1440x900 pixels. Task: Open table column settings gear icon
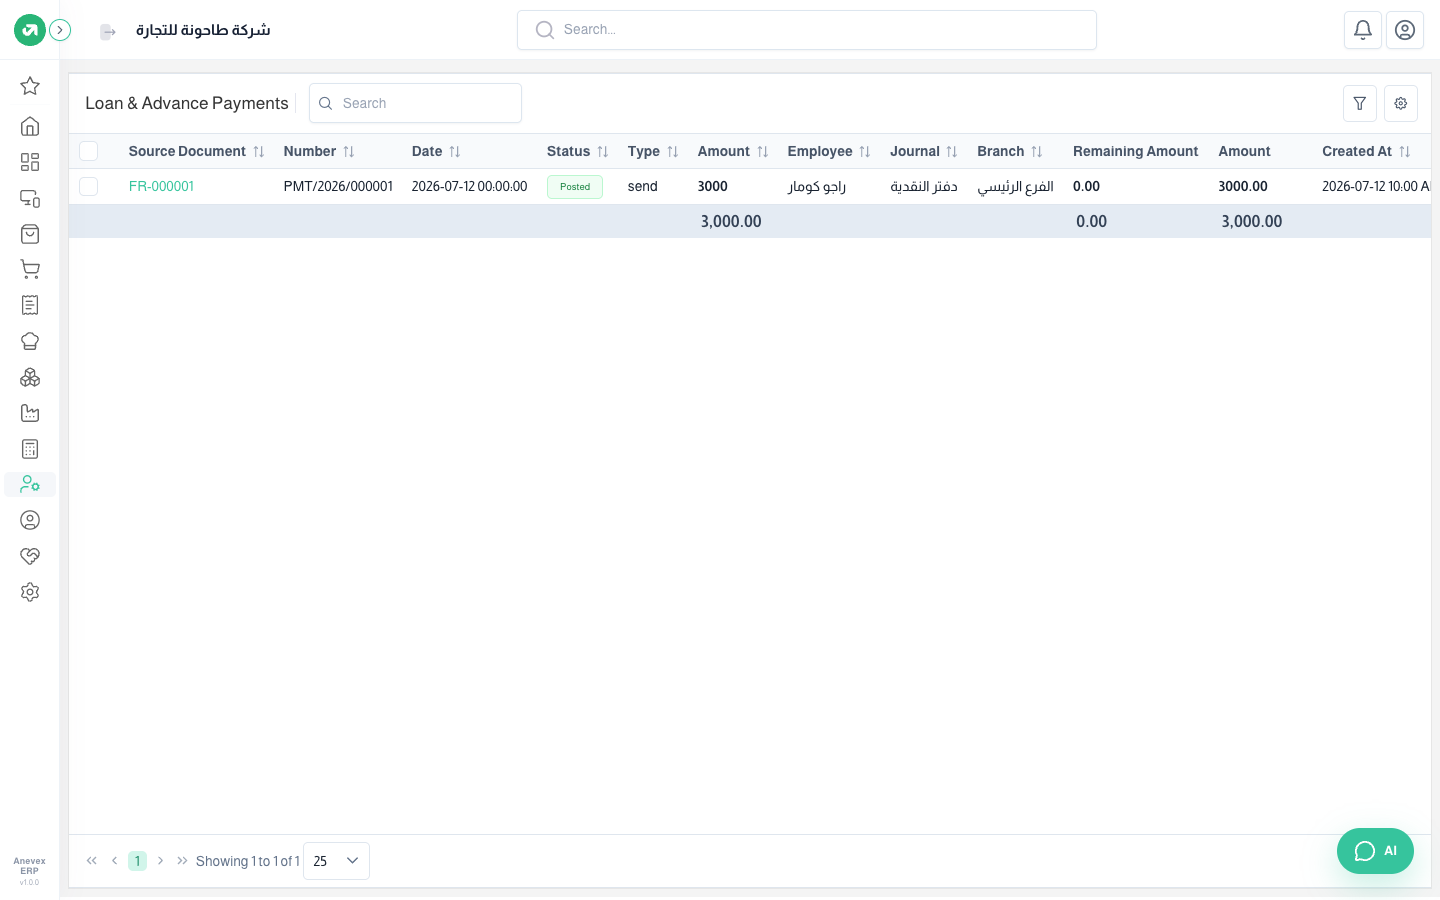click(1401, 103)
